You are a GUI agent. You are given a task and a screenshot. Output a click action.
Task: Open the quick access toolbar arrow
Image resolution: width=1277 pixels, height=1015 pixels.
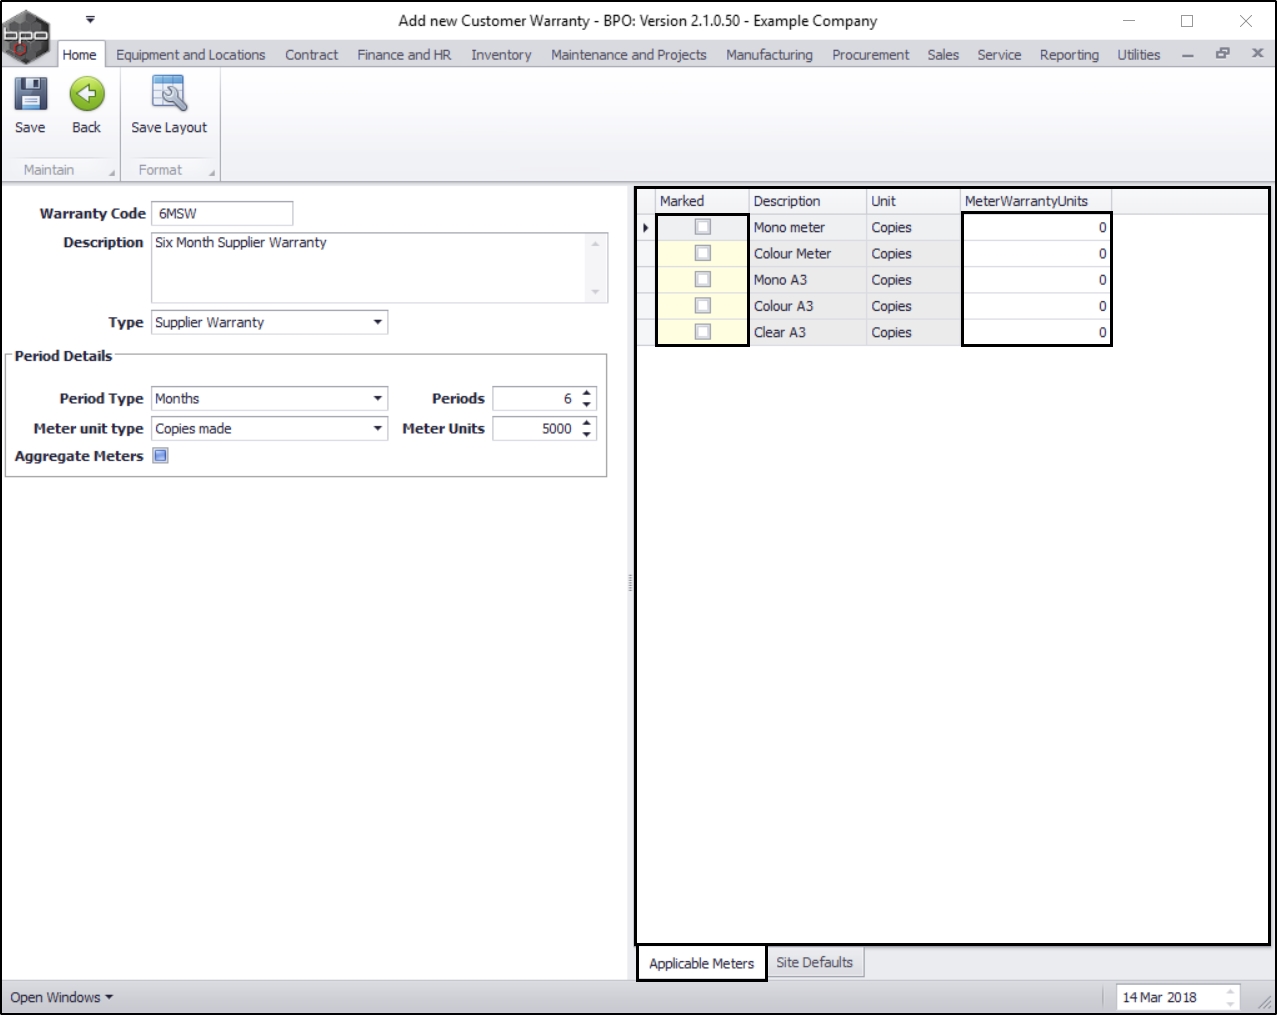[90, 19]
